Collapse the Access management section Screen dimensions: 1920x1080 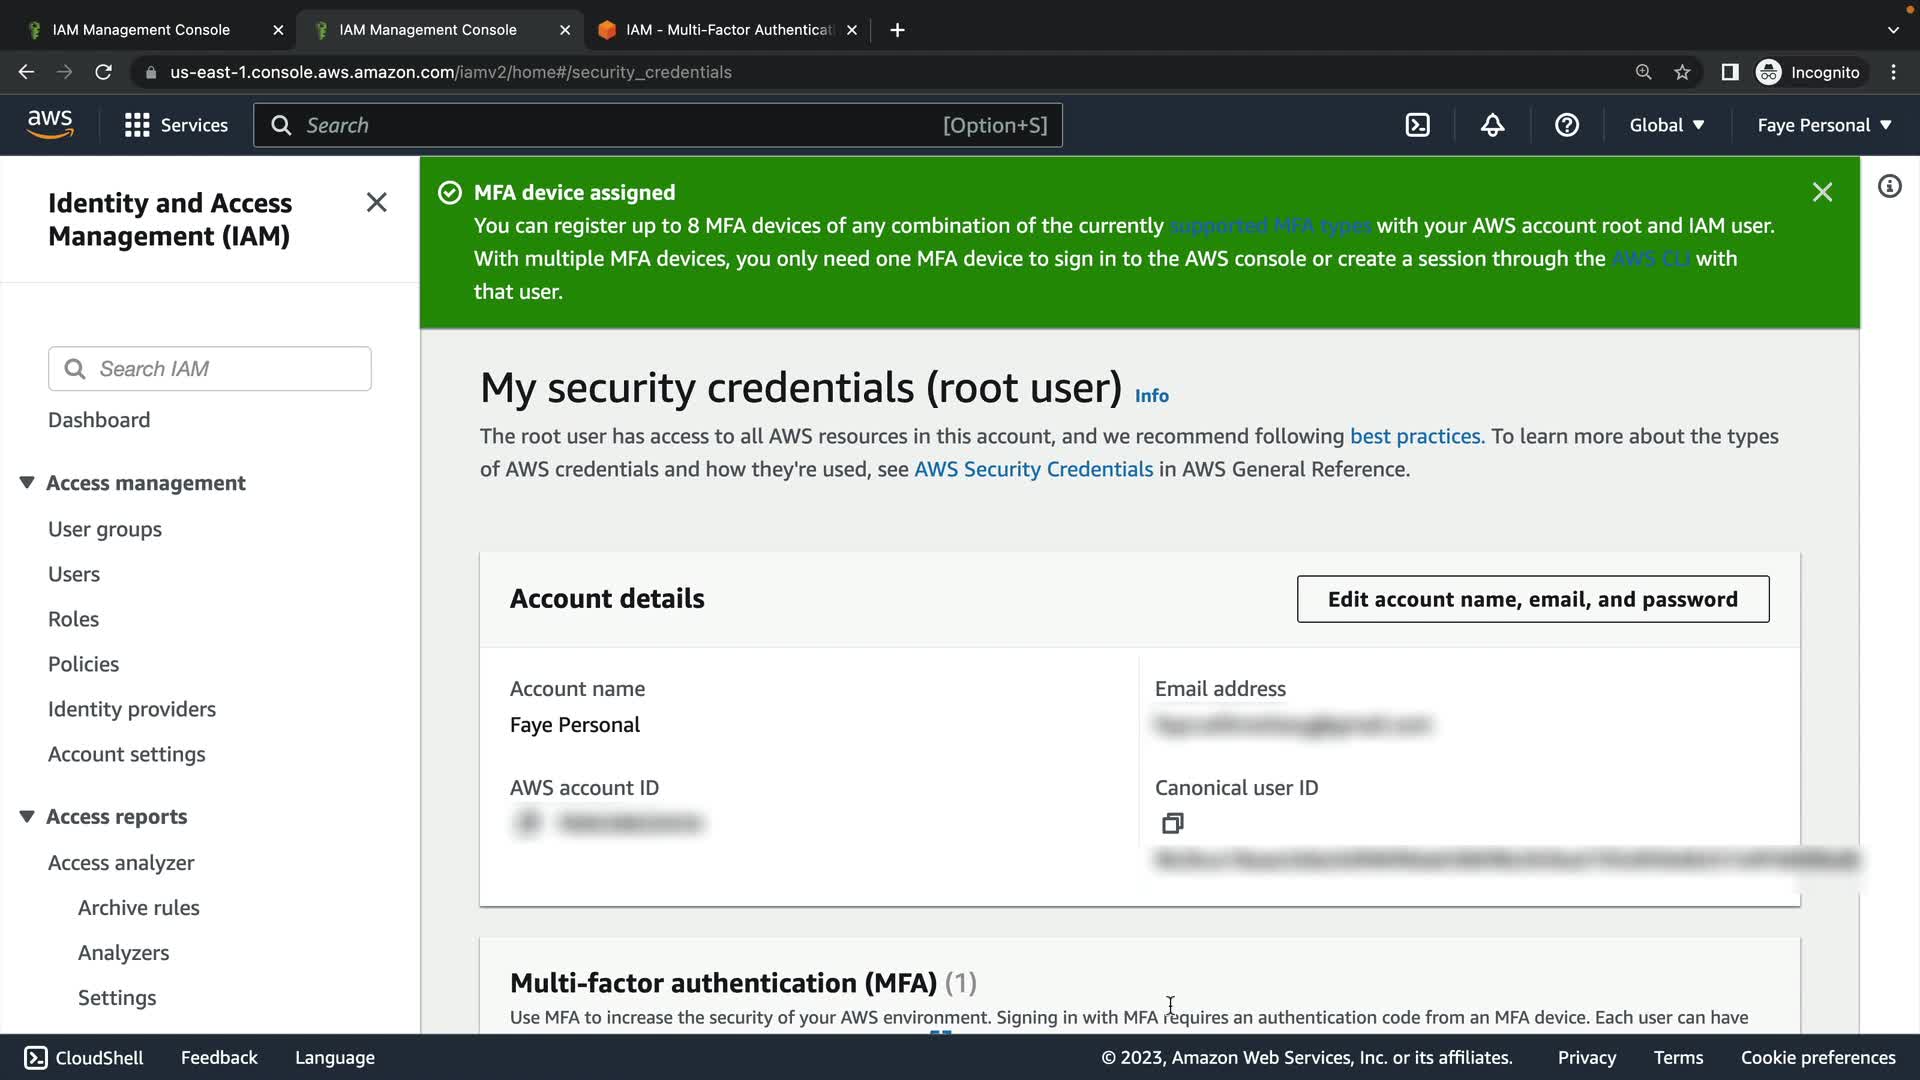pos(27,483)
